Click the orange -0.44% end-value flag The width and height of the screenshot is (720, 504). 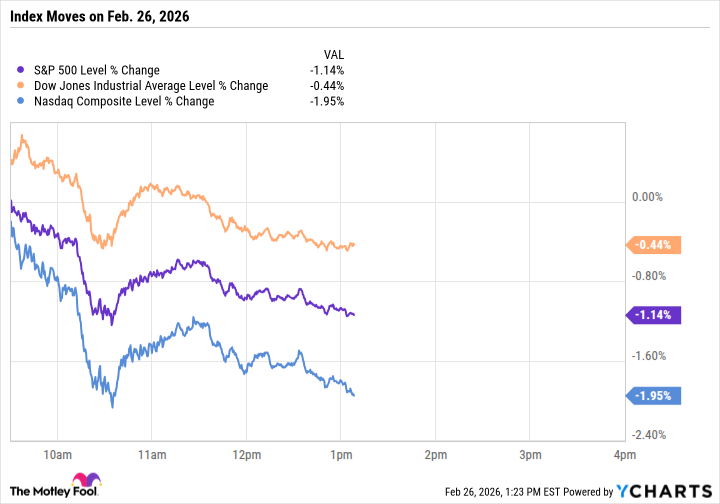[x=654, y=245]
